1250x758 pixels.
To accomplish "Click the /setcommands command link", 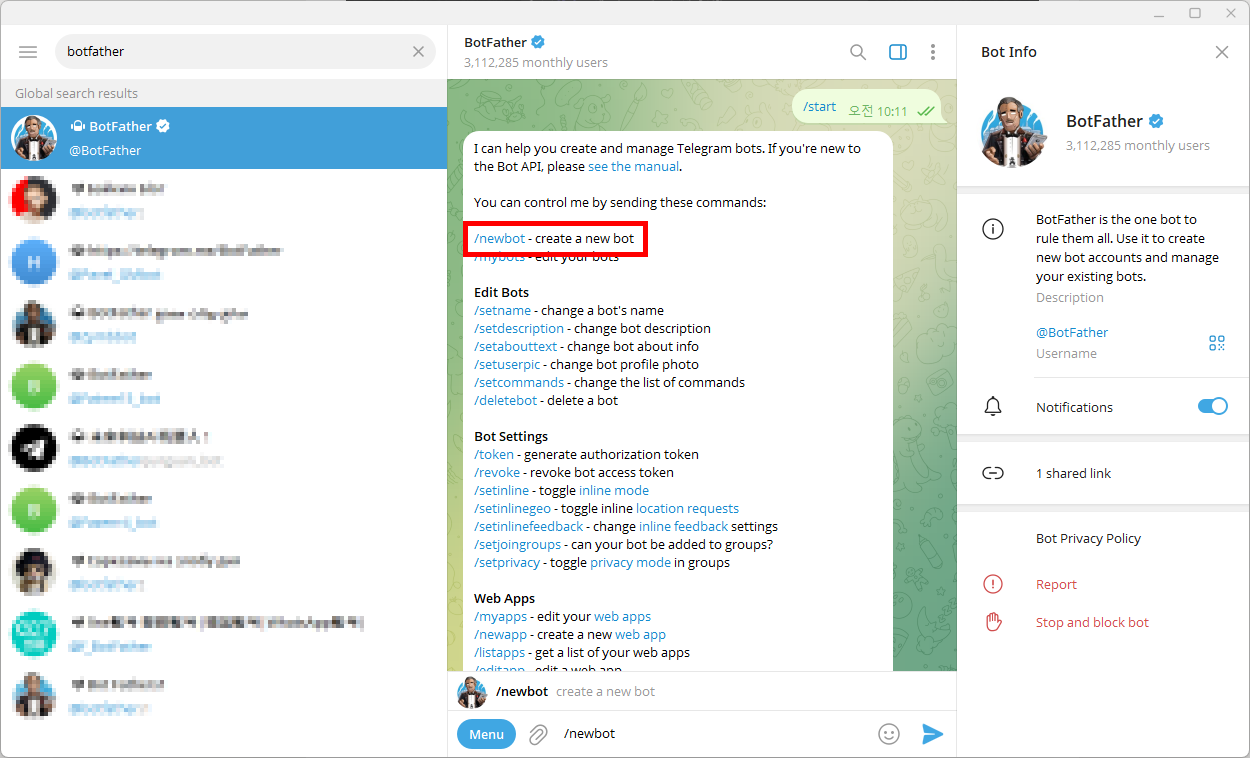I will pyautogui.click(x=520, y=382).
